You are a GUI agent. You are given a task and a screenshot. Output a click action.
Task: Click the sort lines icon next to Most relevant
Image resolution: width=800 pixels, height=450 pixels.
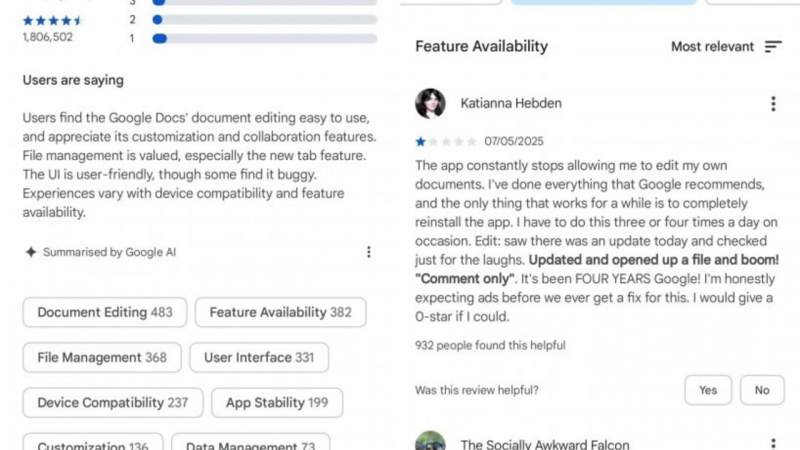(x=773, y=47)
